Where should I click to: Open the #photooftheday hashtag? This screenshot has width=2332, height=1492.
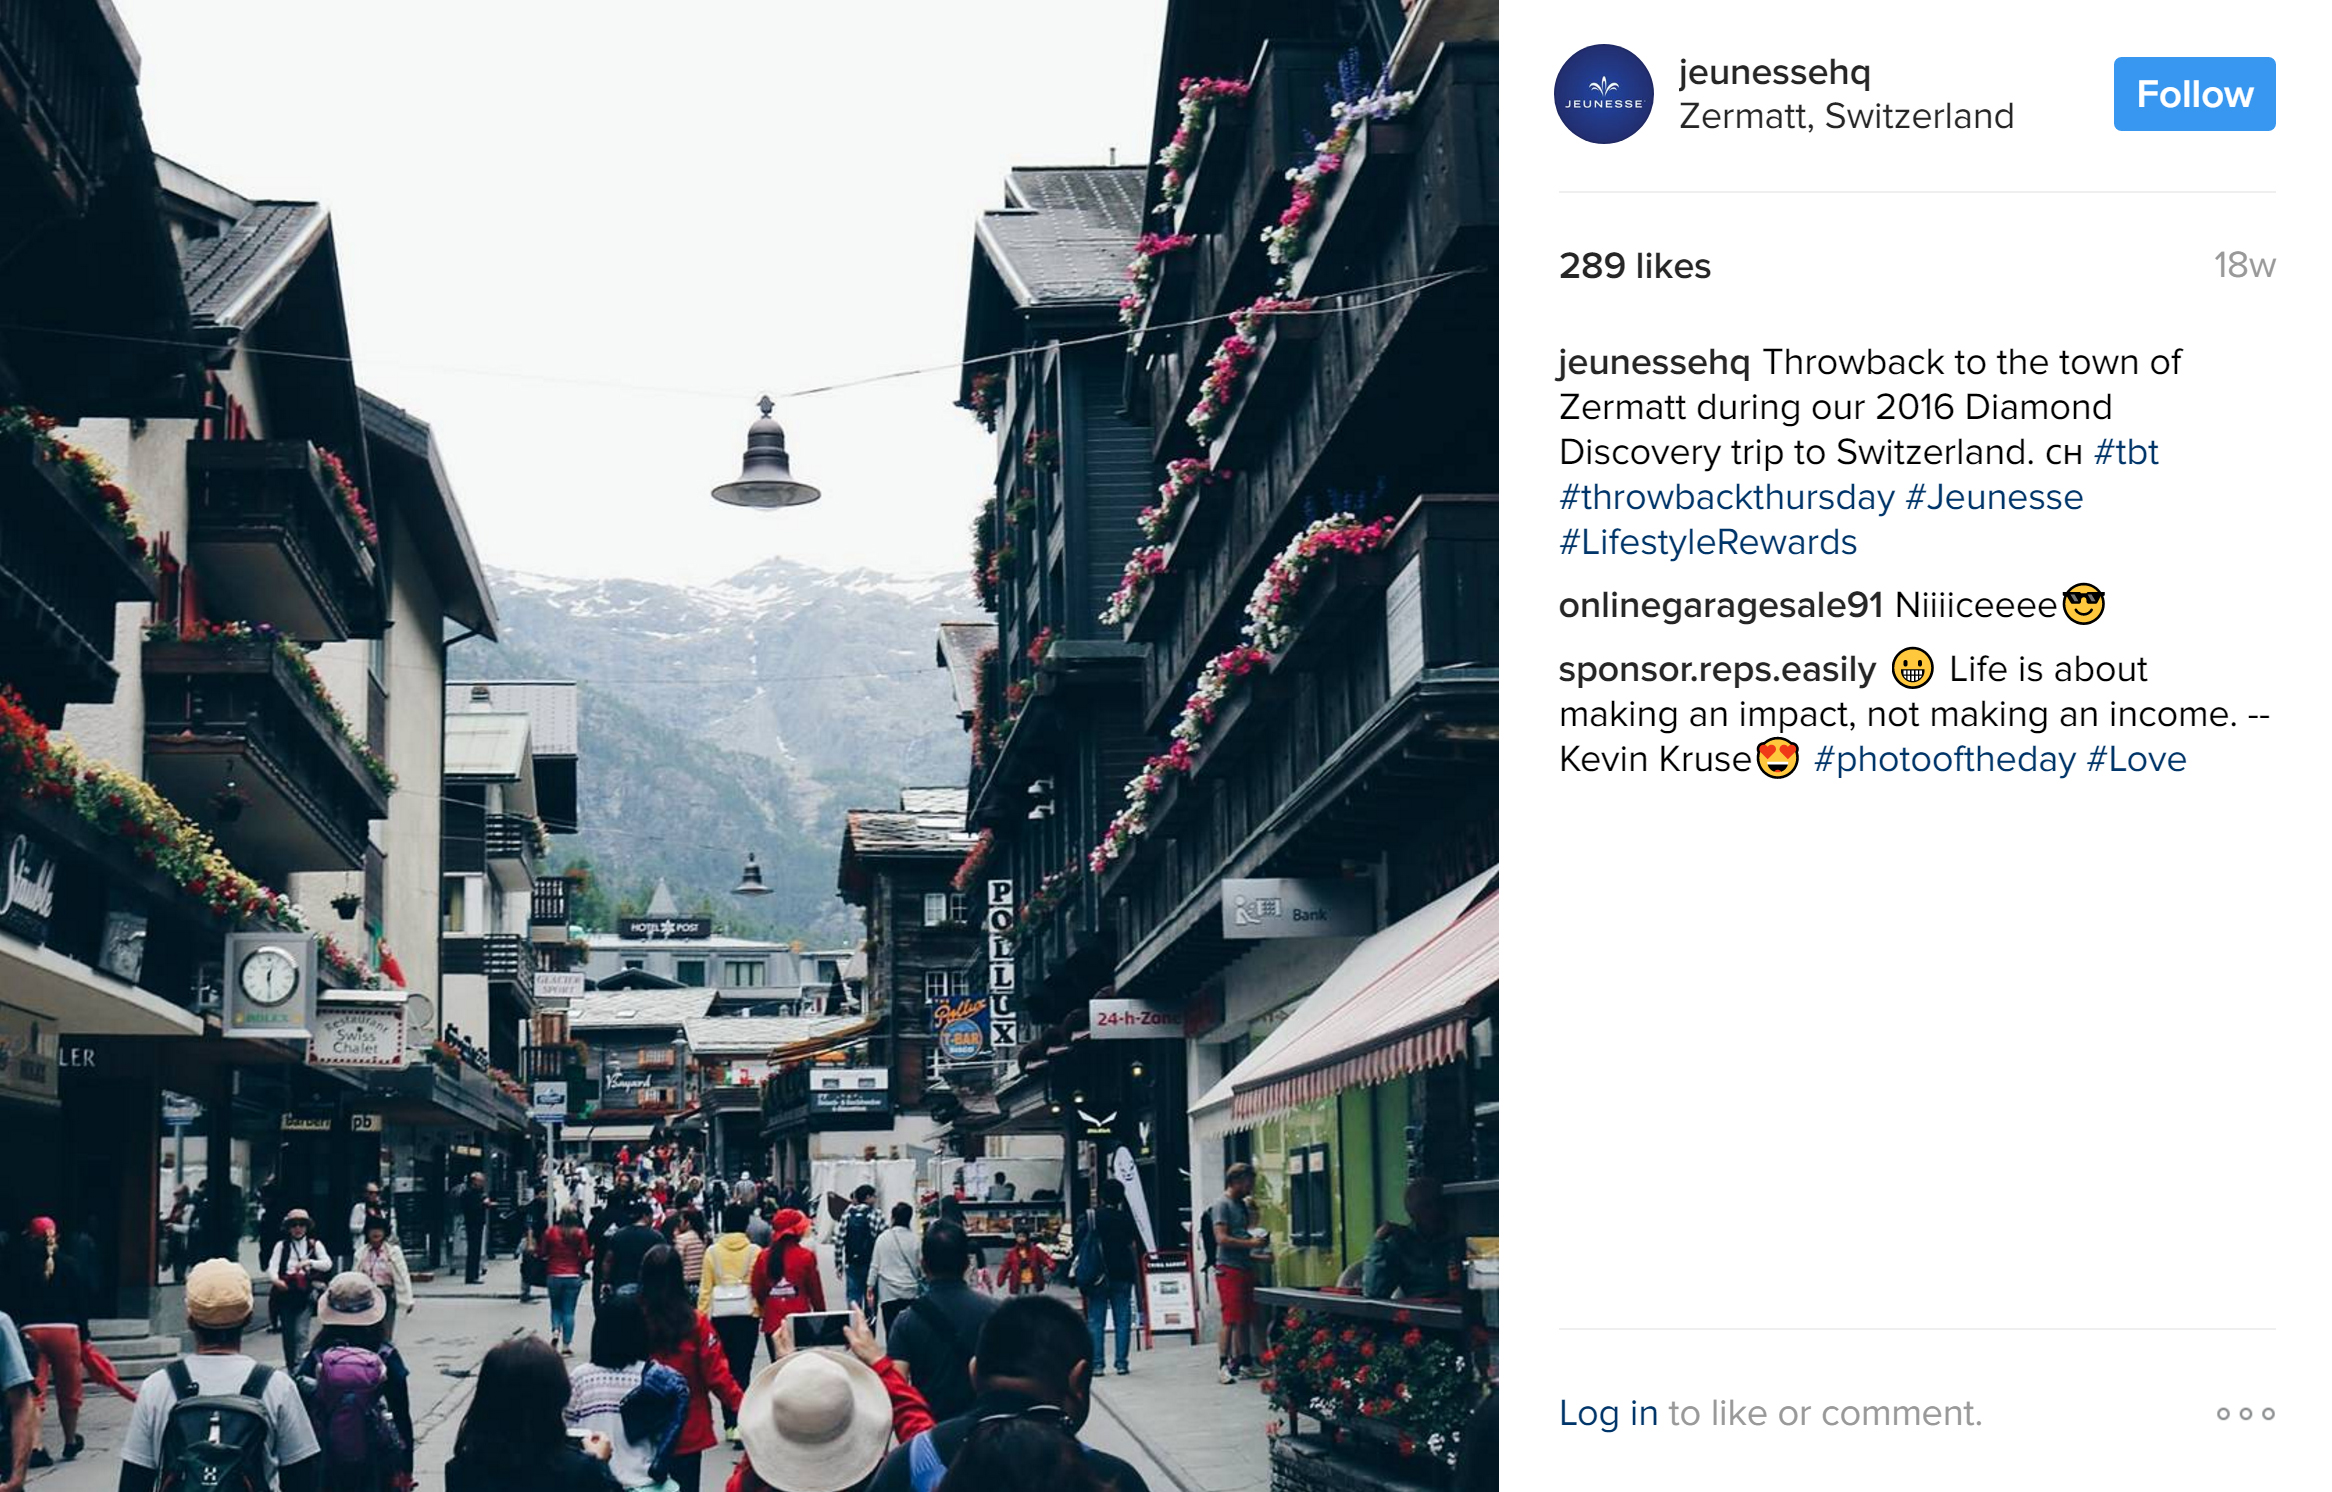point(1944,759)
